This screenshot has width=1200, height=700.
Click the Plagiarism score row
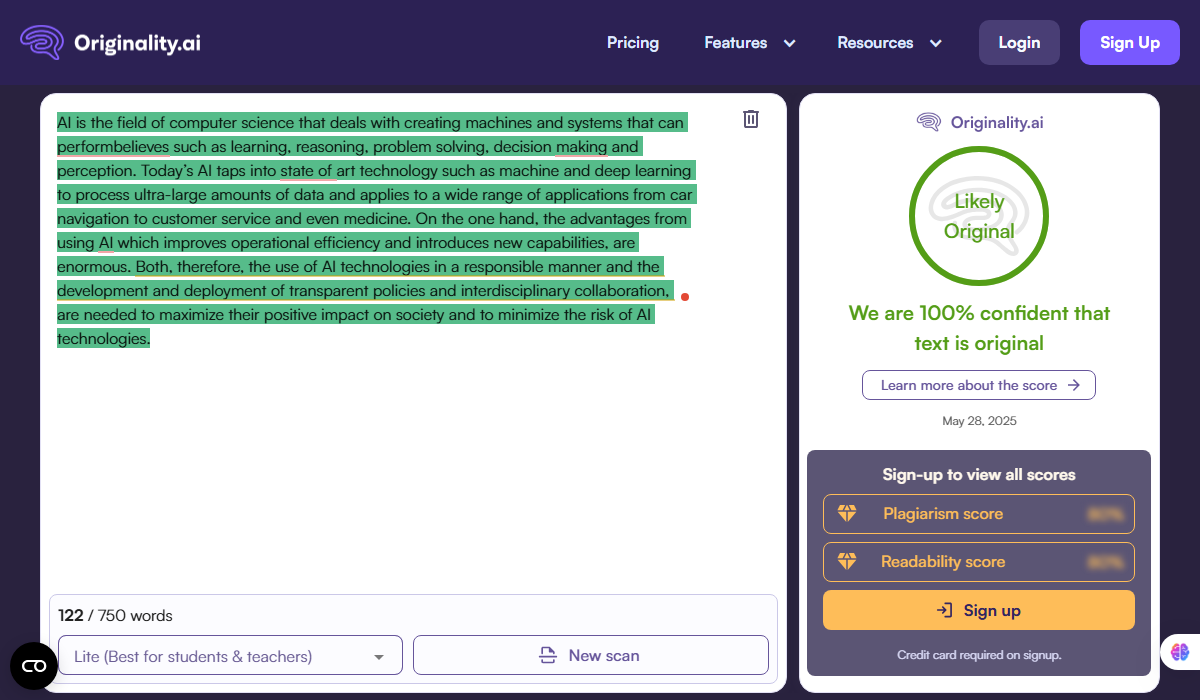point(979,514)
